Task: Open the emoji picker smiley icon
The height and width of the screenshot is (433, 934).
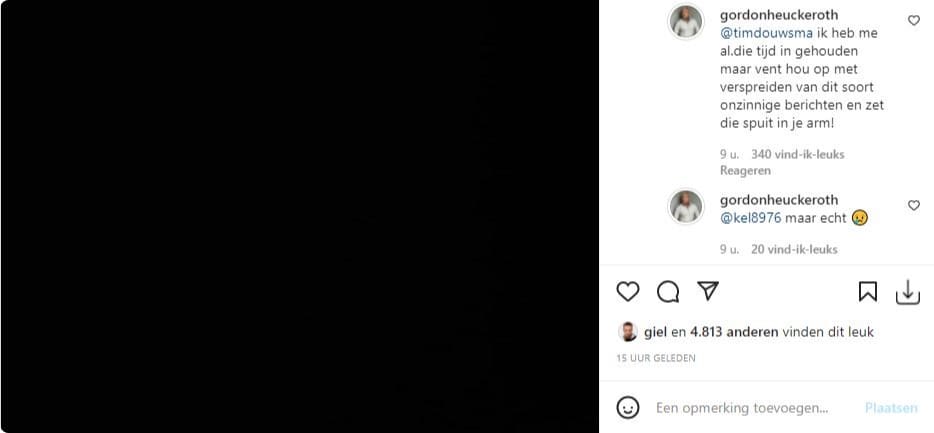Action: point(628,408)
